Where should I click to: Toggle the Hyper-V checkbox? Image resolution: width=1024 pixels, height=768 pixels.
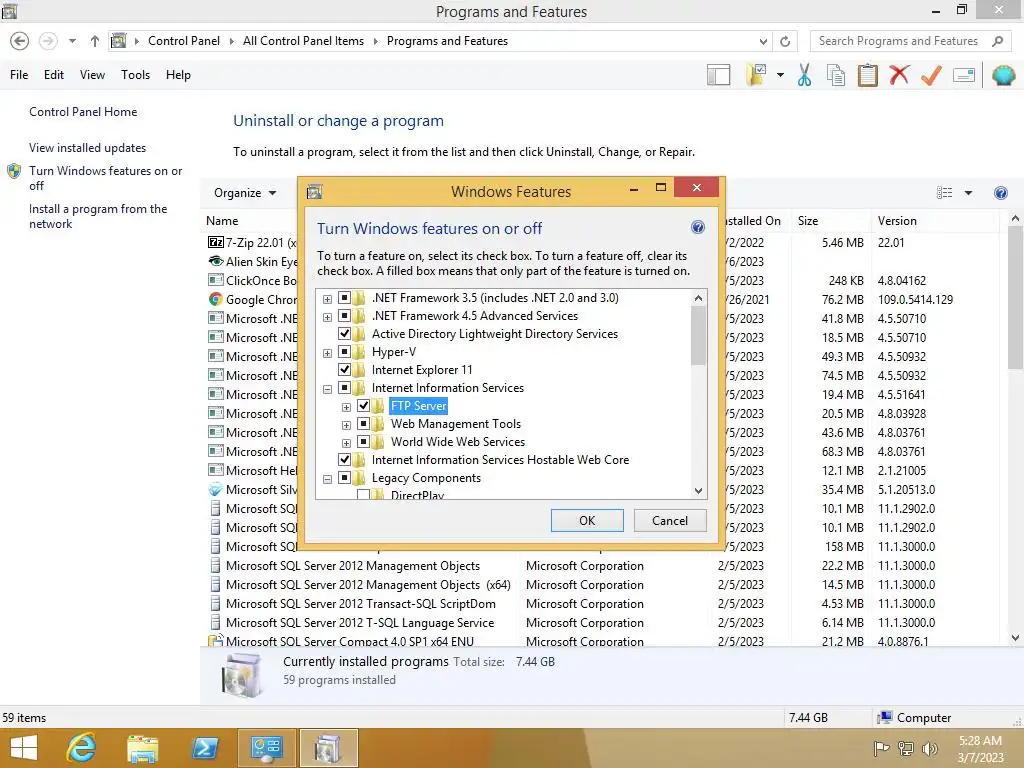[344, 352]
